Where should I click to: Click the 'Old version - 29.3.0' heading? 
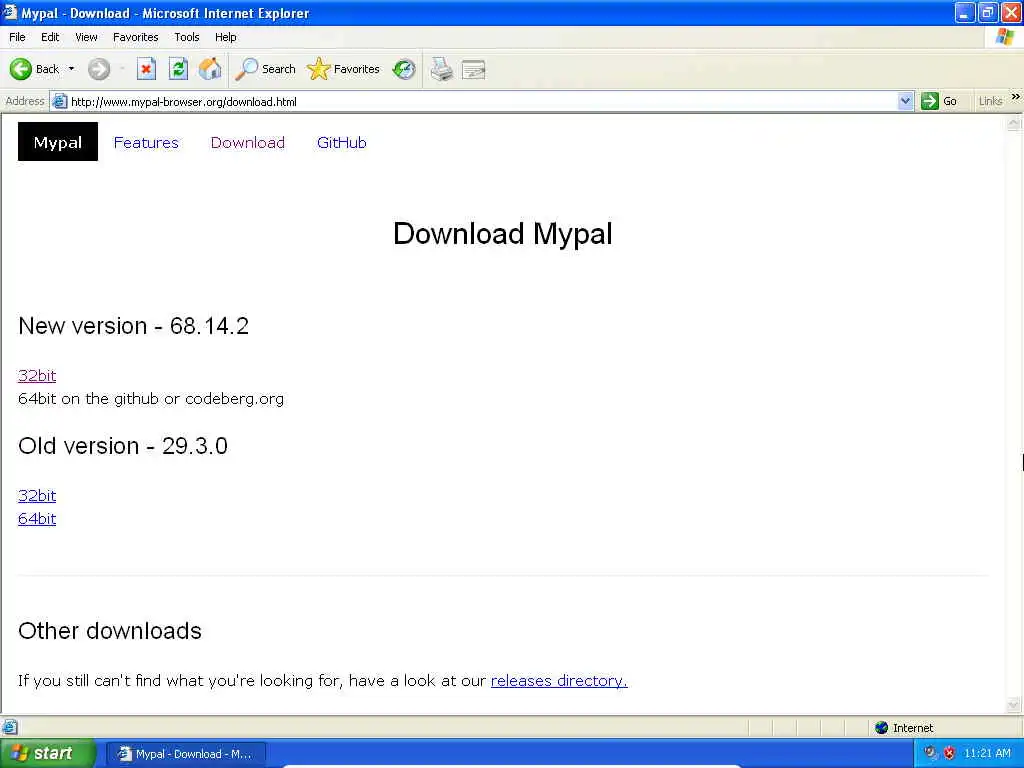(x=123, y=446)
